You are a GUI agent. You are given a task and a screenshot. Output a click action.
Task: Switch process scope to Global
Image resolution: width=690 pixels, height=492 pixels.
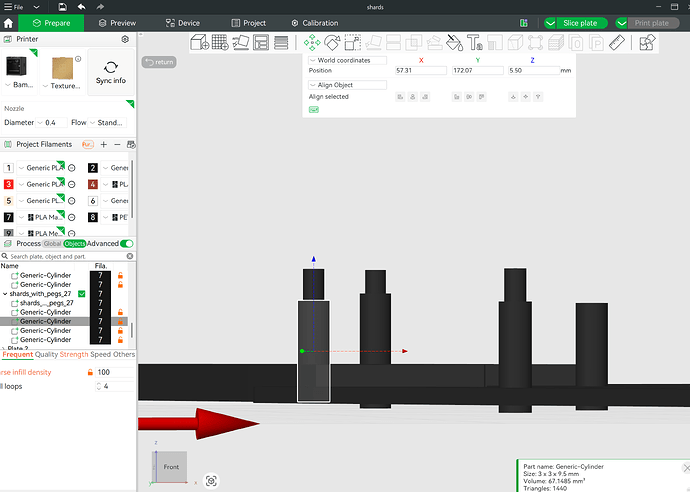pyautogui.click(x=52, y=243)
